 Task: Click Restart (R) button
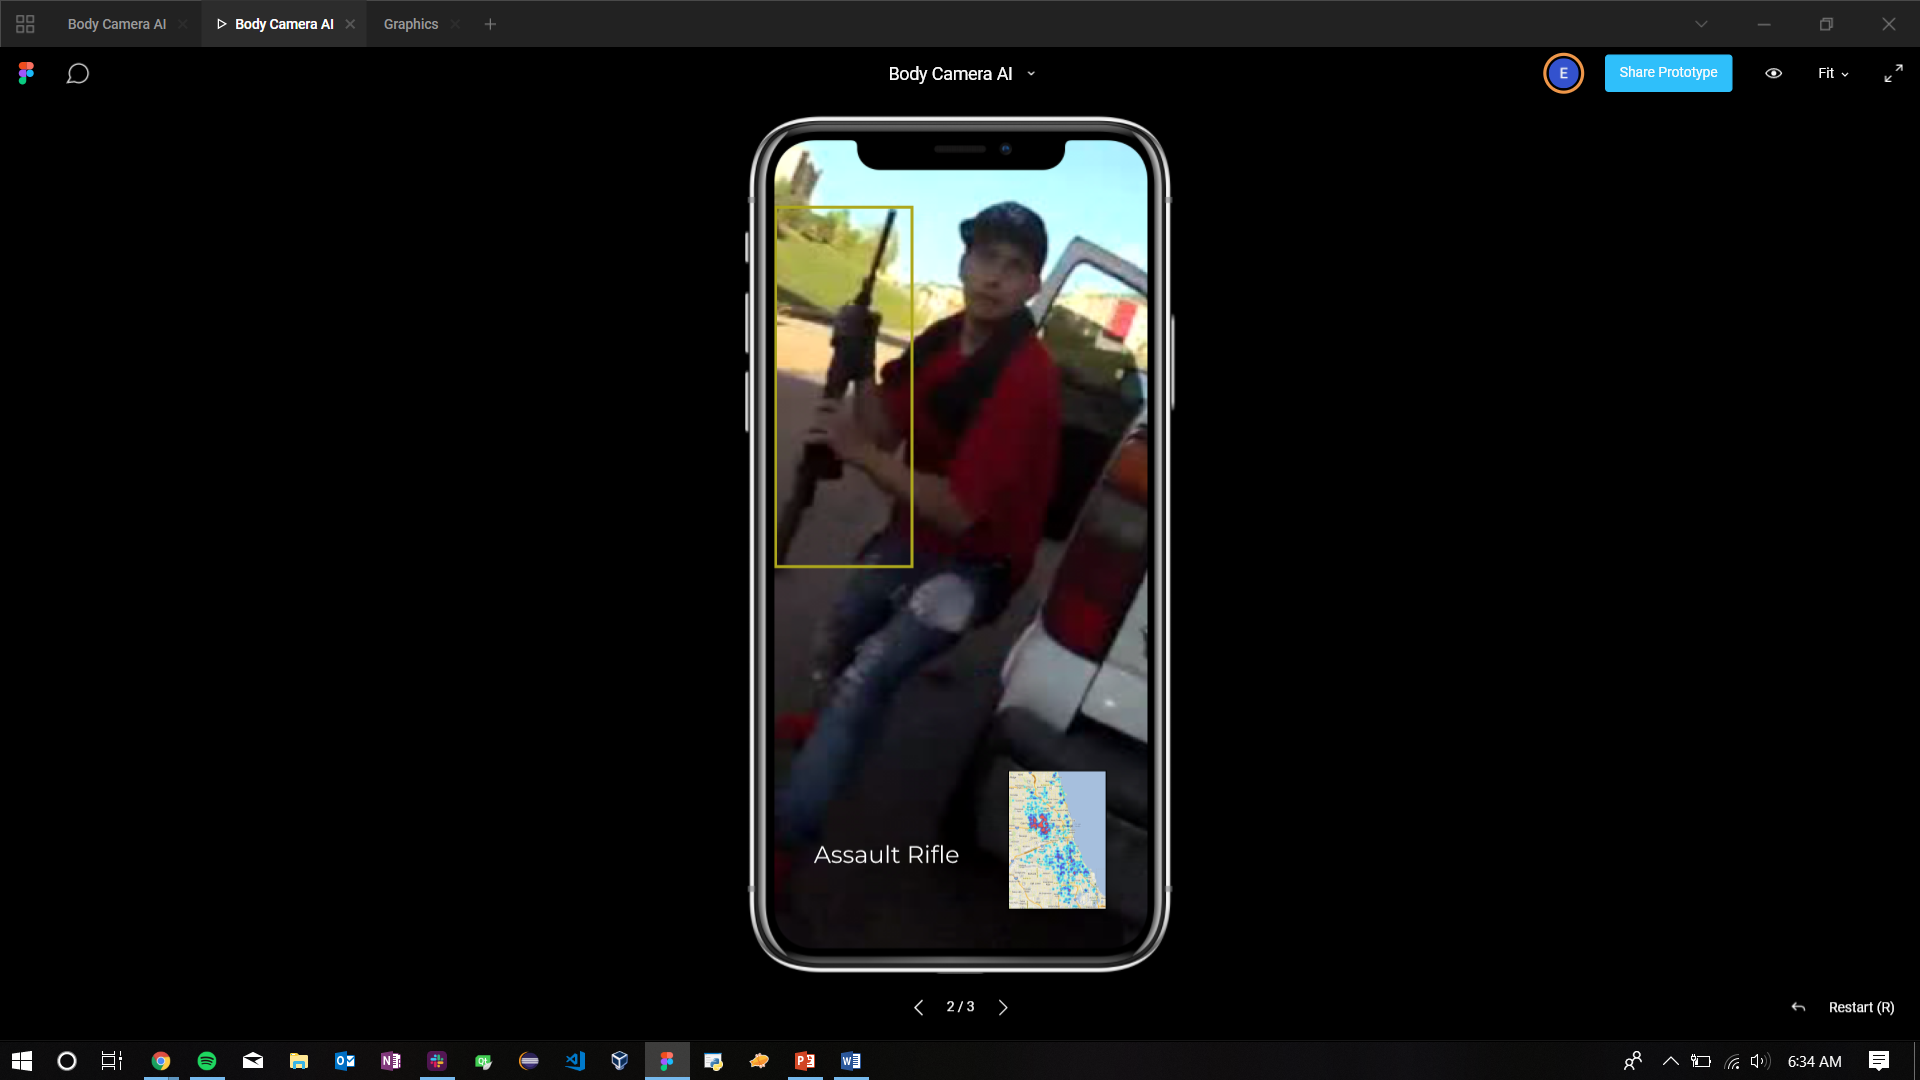point(1860,1007)
